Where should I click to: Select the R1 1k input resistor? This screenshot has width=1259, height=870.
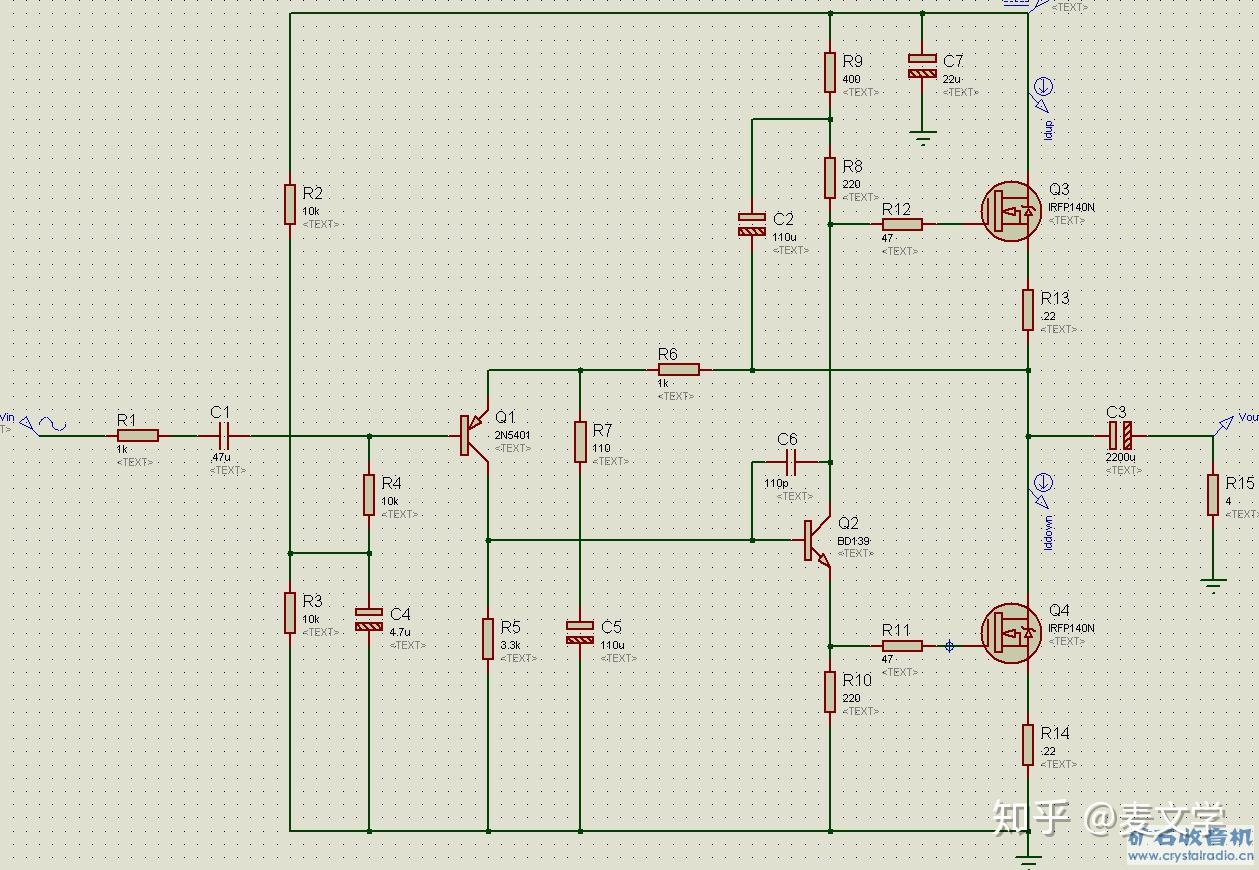[x=138, y=435]
